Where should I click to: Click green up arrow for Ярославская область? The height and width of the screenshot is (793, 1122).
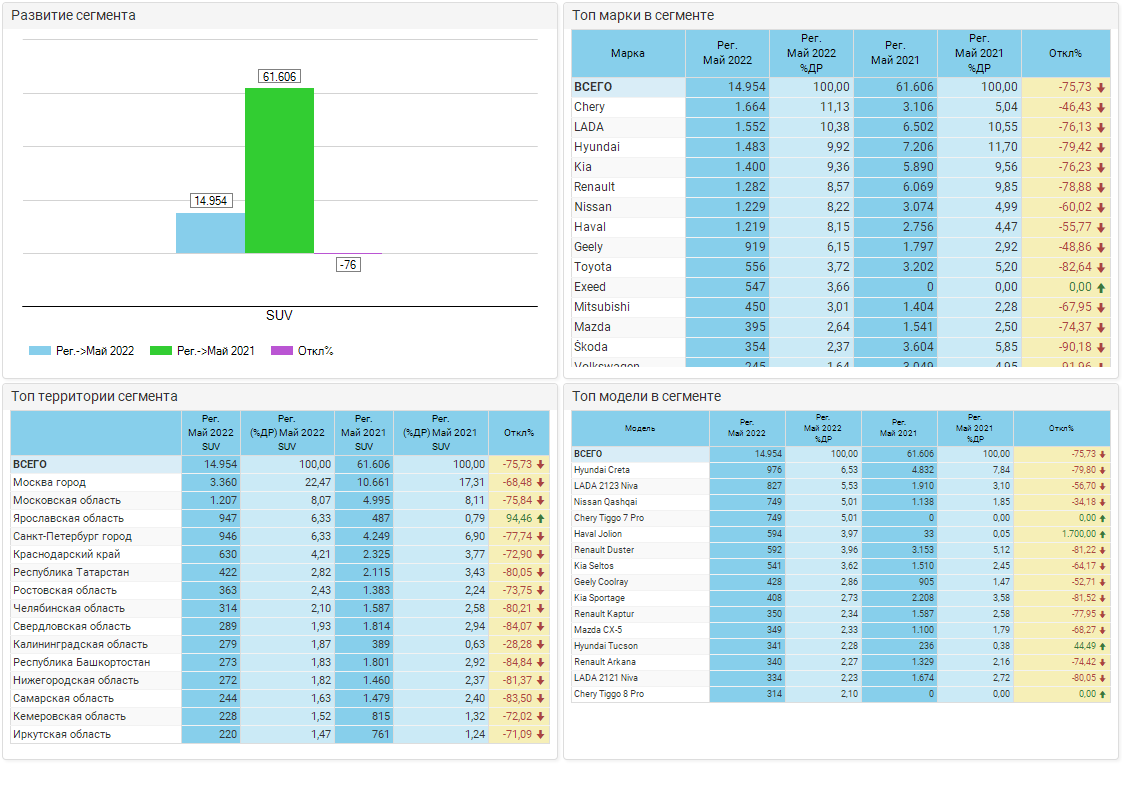pos(541,519)
